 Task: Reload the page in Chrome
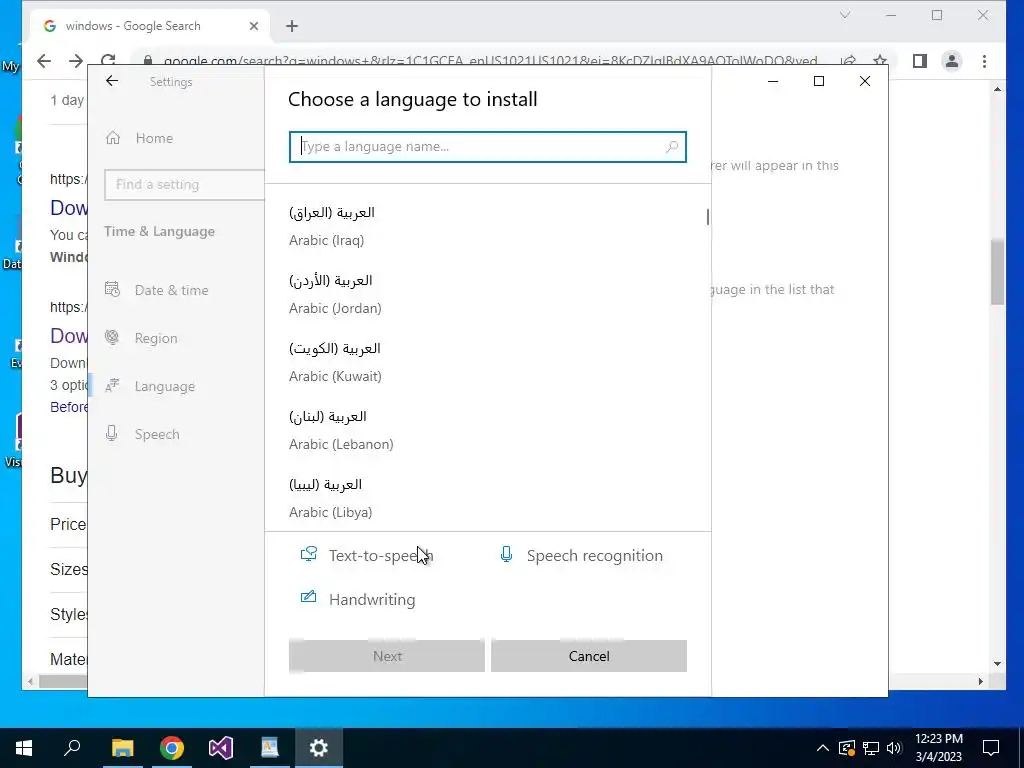108,60
